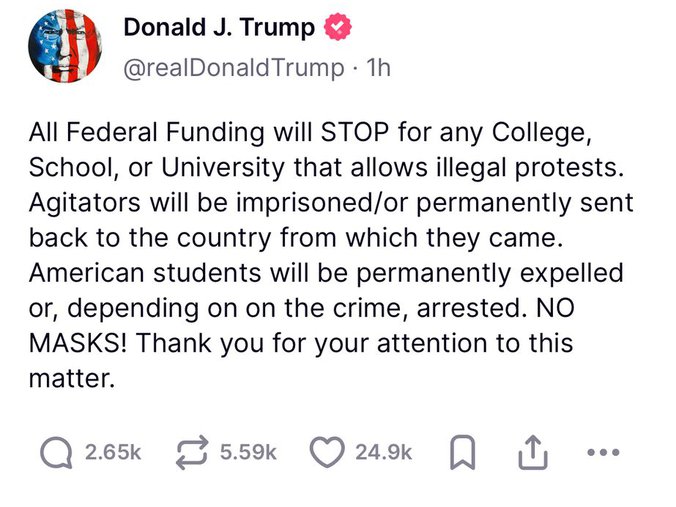The image size is (676, 507).
Task: View the 24.9k likes count
Action: coord(384,452)
